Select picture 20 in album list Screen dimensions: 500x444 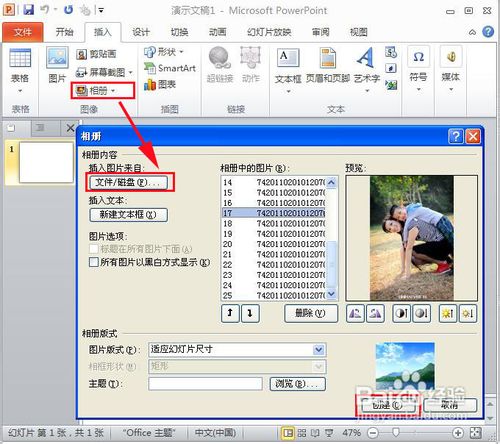pyautogui.click(x=274, y=244)
